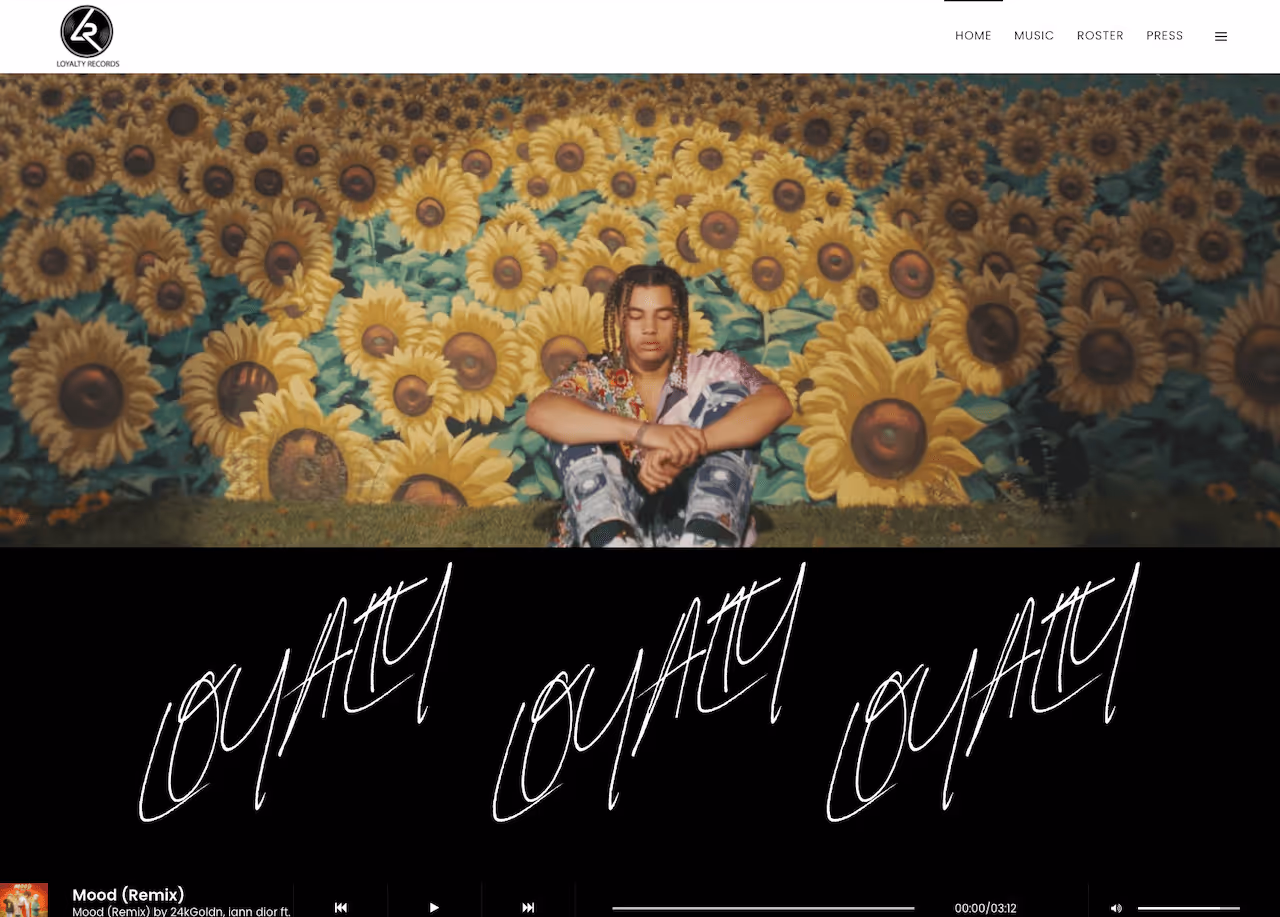Viewport: 1280px width, 917px height.
Task: Skip to the previous track
Action: [x=340, y=907]
